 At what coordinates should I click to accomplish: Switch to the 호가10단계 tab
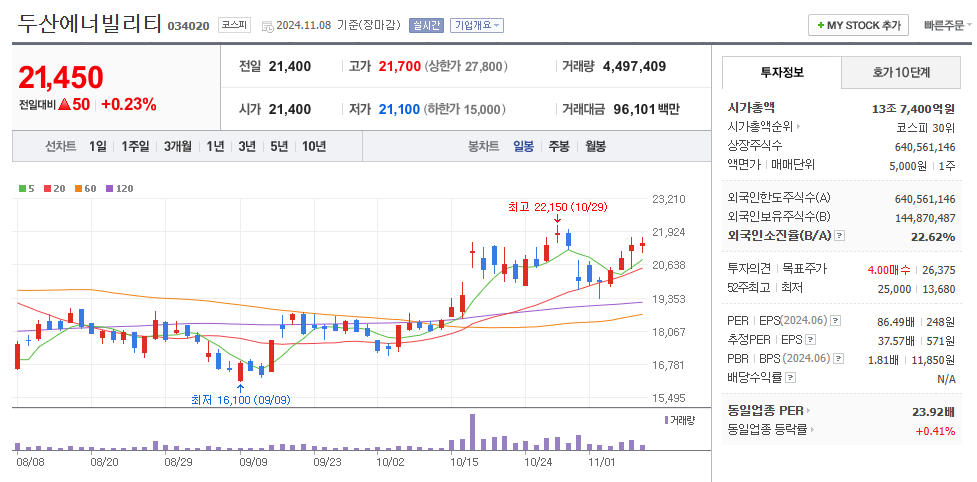(x=901, y=72)
